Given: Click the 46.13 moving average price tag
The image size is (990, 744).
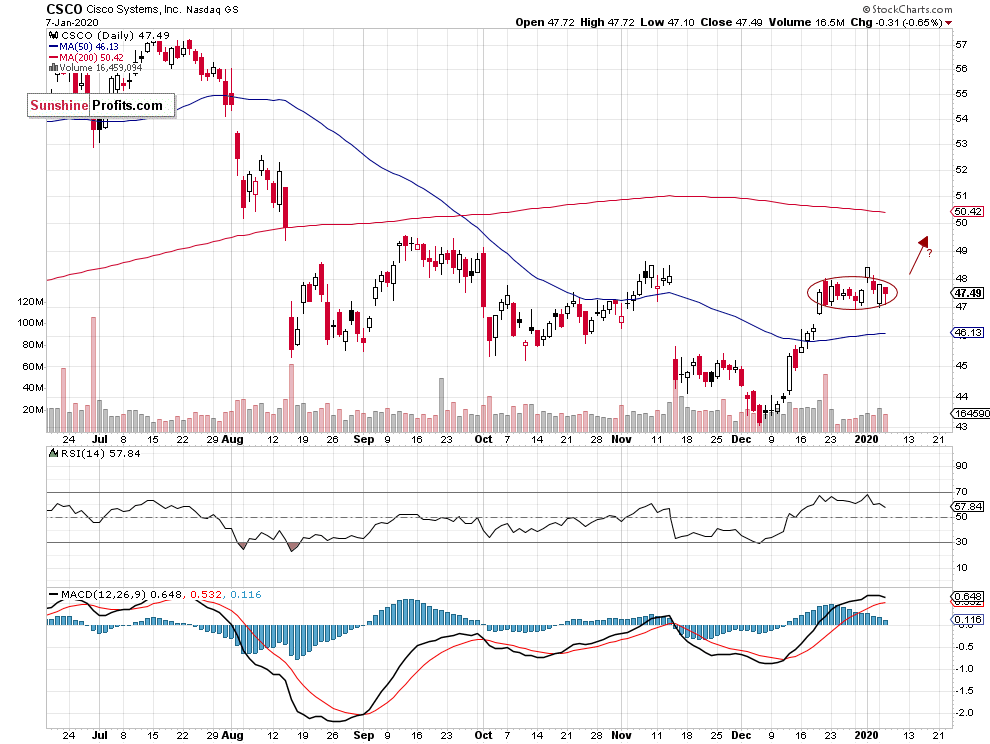Looking at the screenshot, I should 967,333.
